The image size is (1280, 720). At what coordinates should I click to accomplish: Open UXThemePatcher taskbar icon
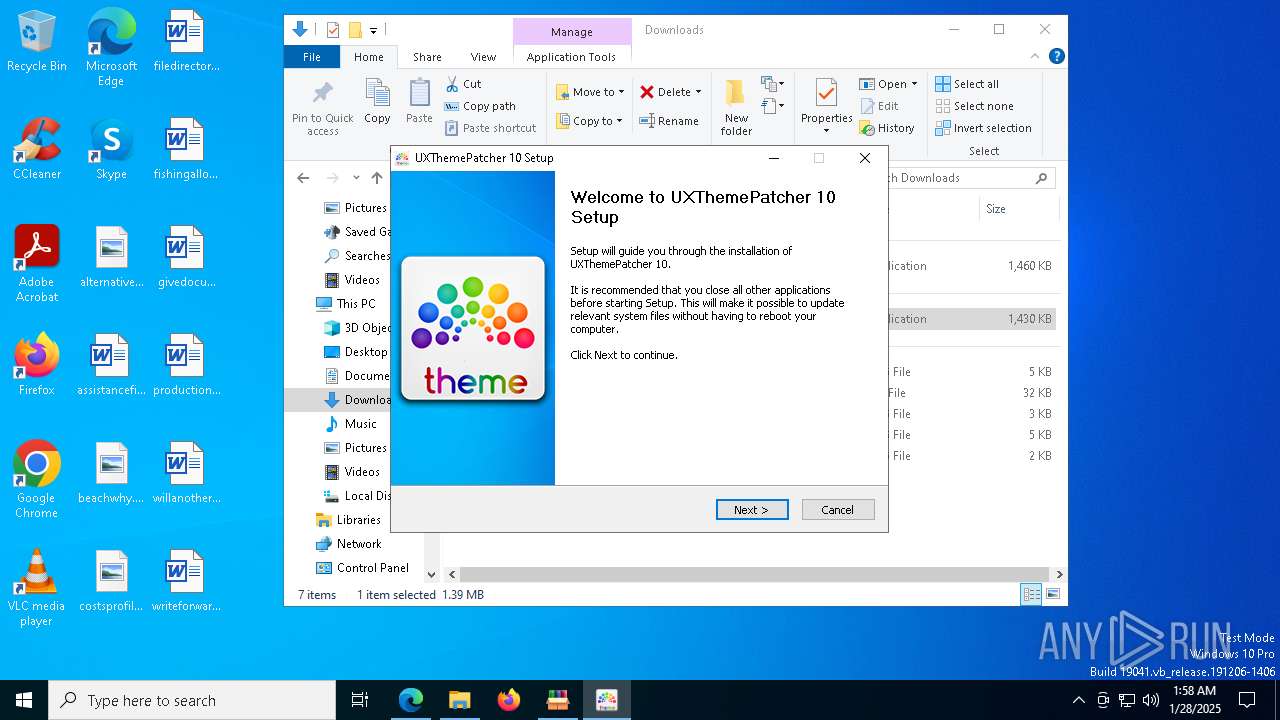[x=607, y=700]
